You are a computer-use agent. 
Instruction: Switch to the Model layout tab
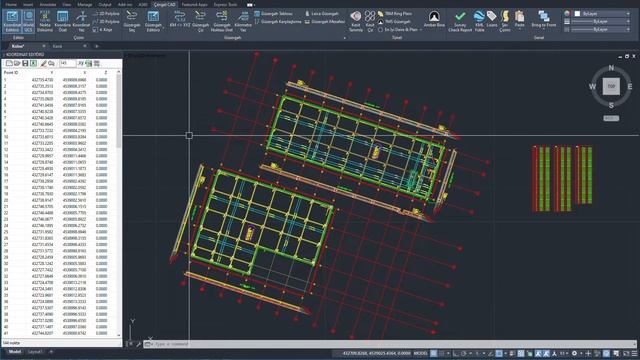(15, 351)
